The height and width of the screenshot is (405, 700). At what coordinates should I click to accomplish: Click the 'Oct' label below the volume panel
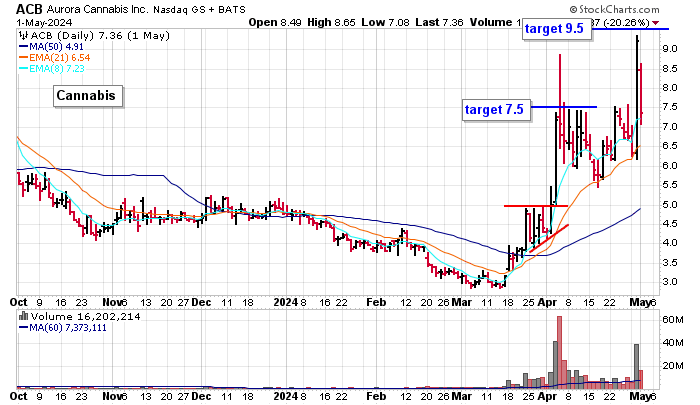(18, 396)
